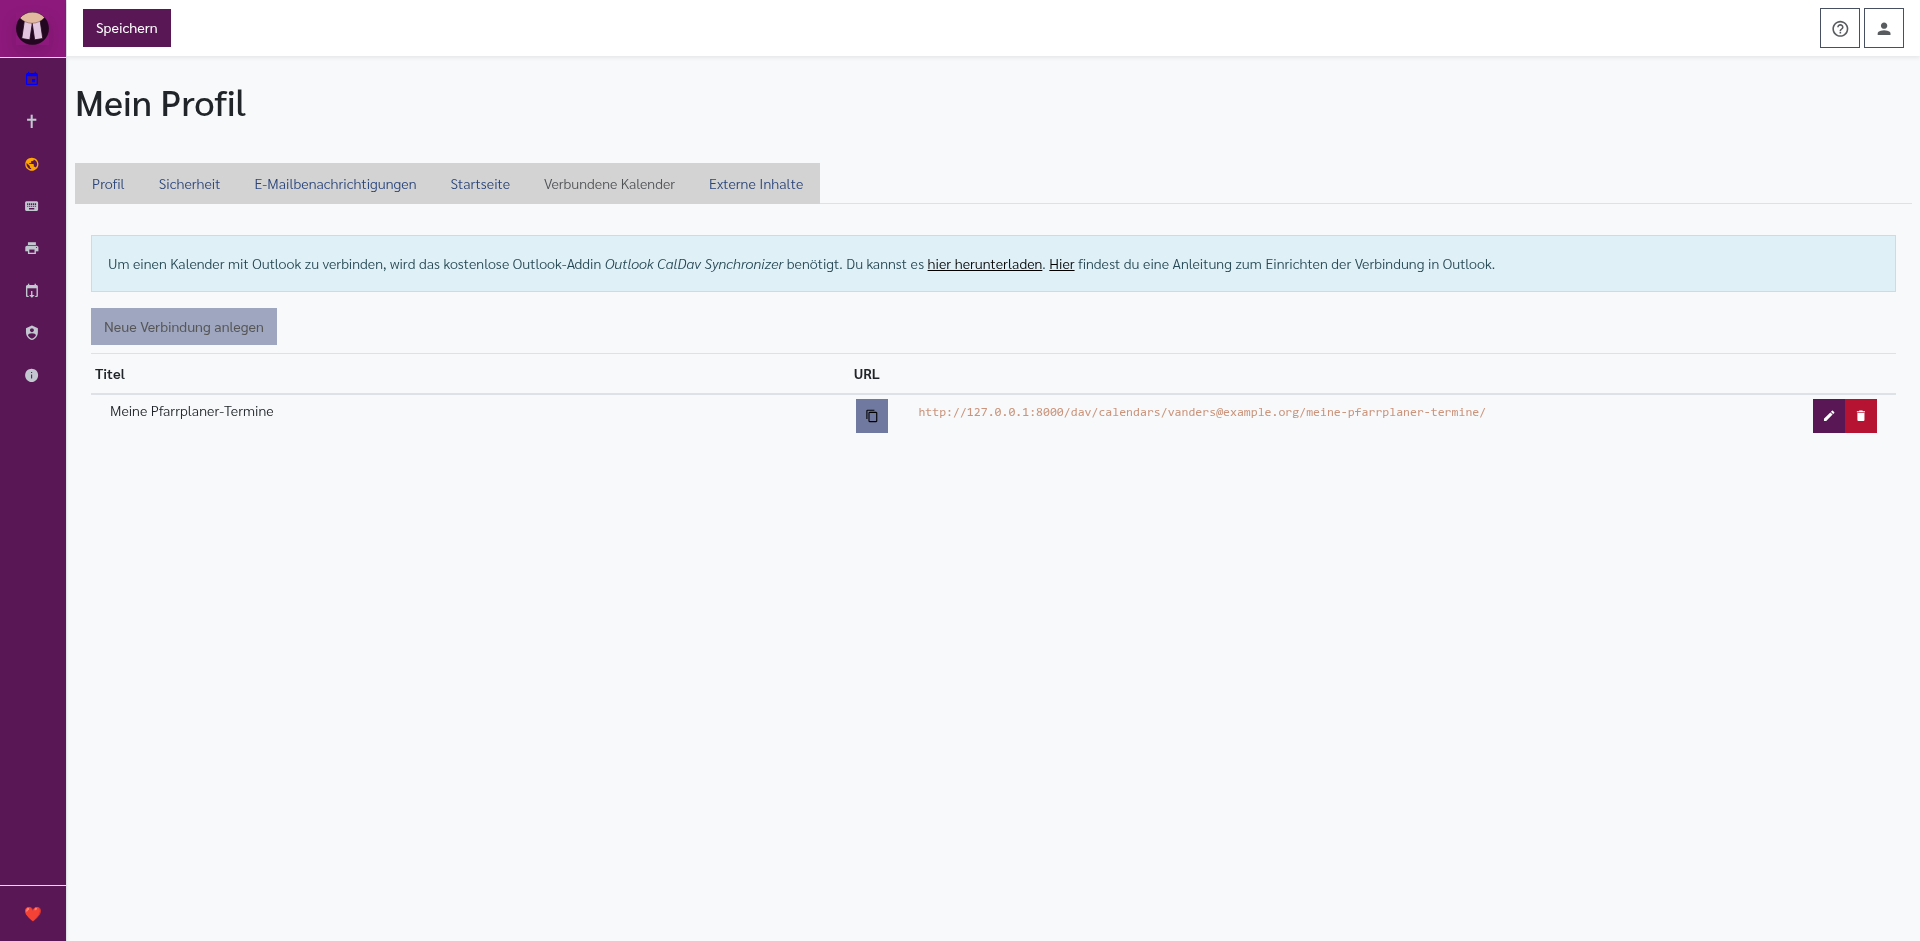
Task: Open the printer sidebar icon
Action: (32, 248)
